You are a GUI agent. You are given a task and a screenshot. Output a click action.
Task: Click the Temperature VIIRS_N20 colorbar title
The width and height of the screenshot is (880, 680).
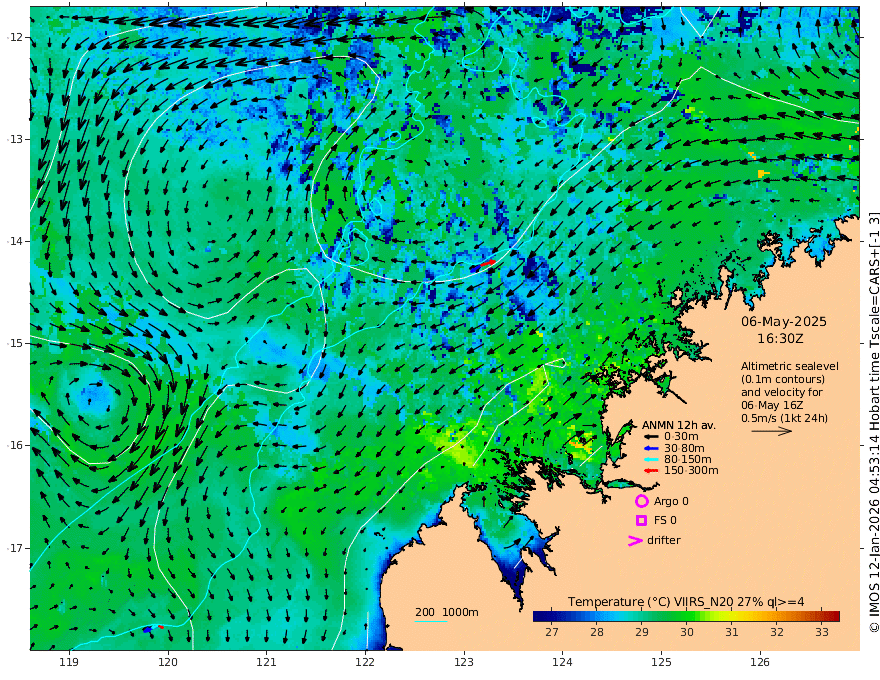(686, 602)
